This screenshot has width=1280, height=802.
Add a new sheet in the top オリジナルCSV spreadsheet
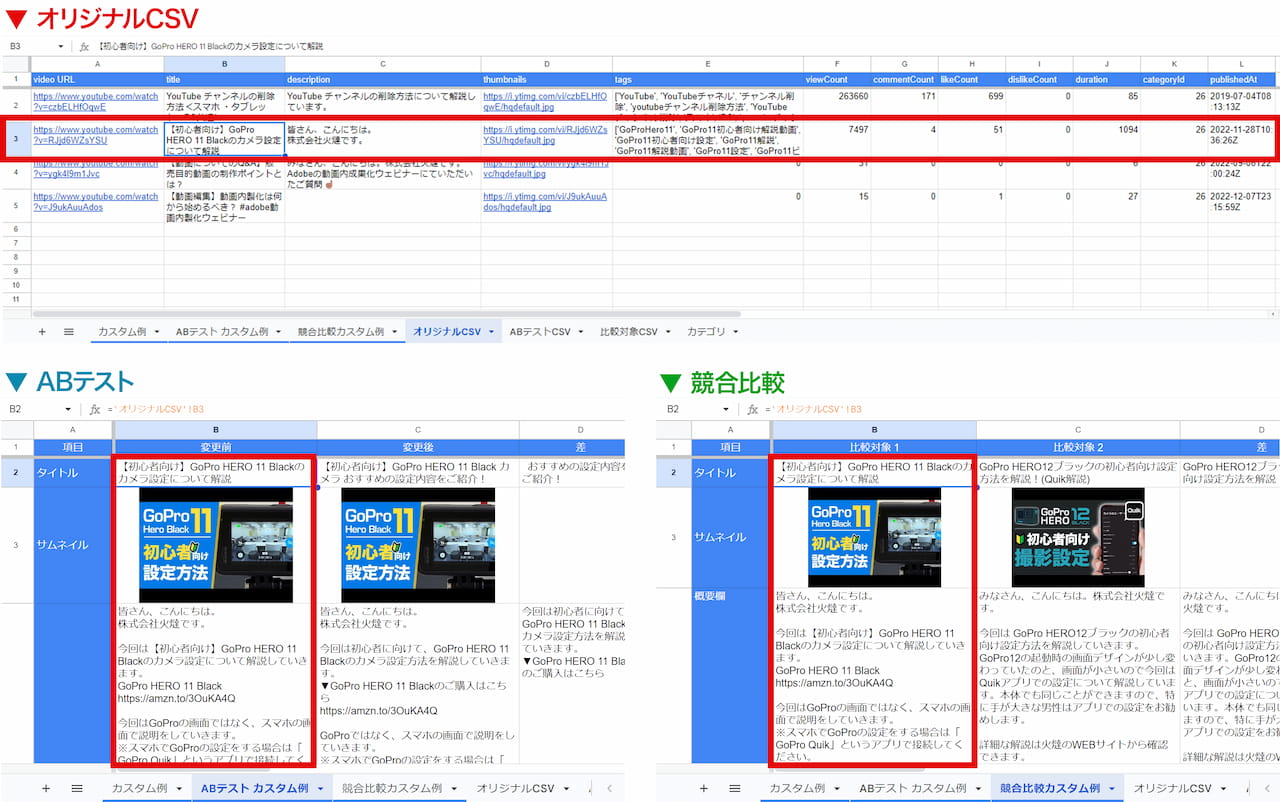pyautogui.click(x=42, y=331)
